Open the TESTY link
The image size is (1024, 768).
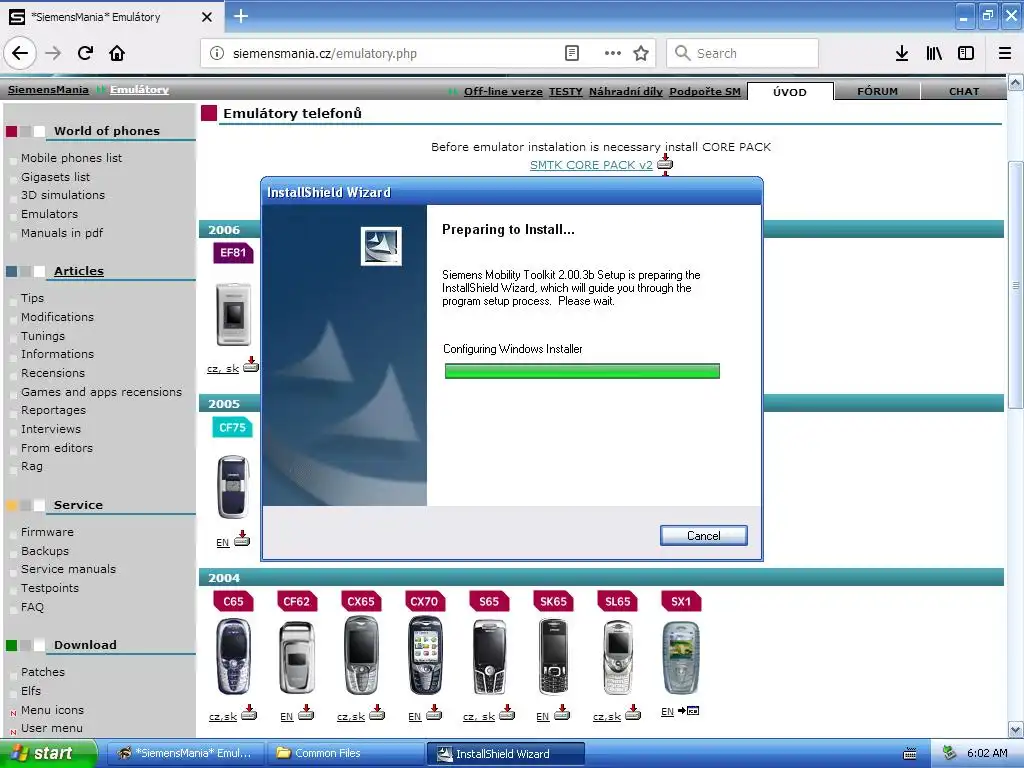tap(566, 91)
